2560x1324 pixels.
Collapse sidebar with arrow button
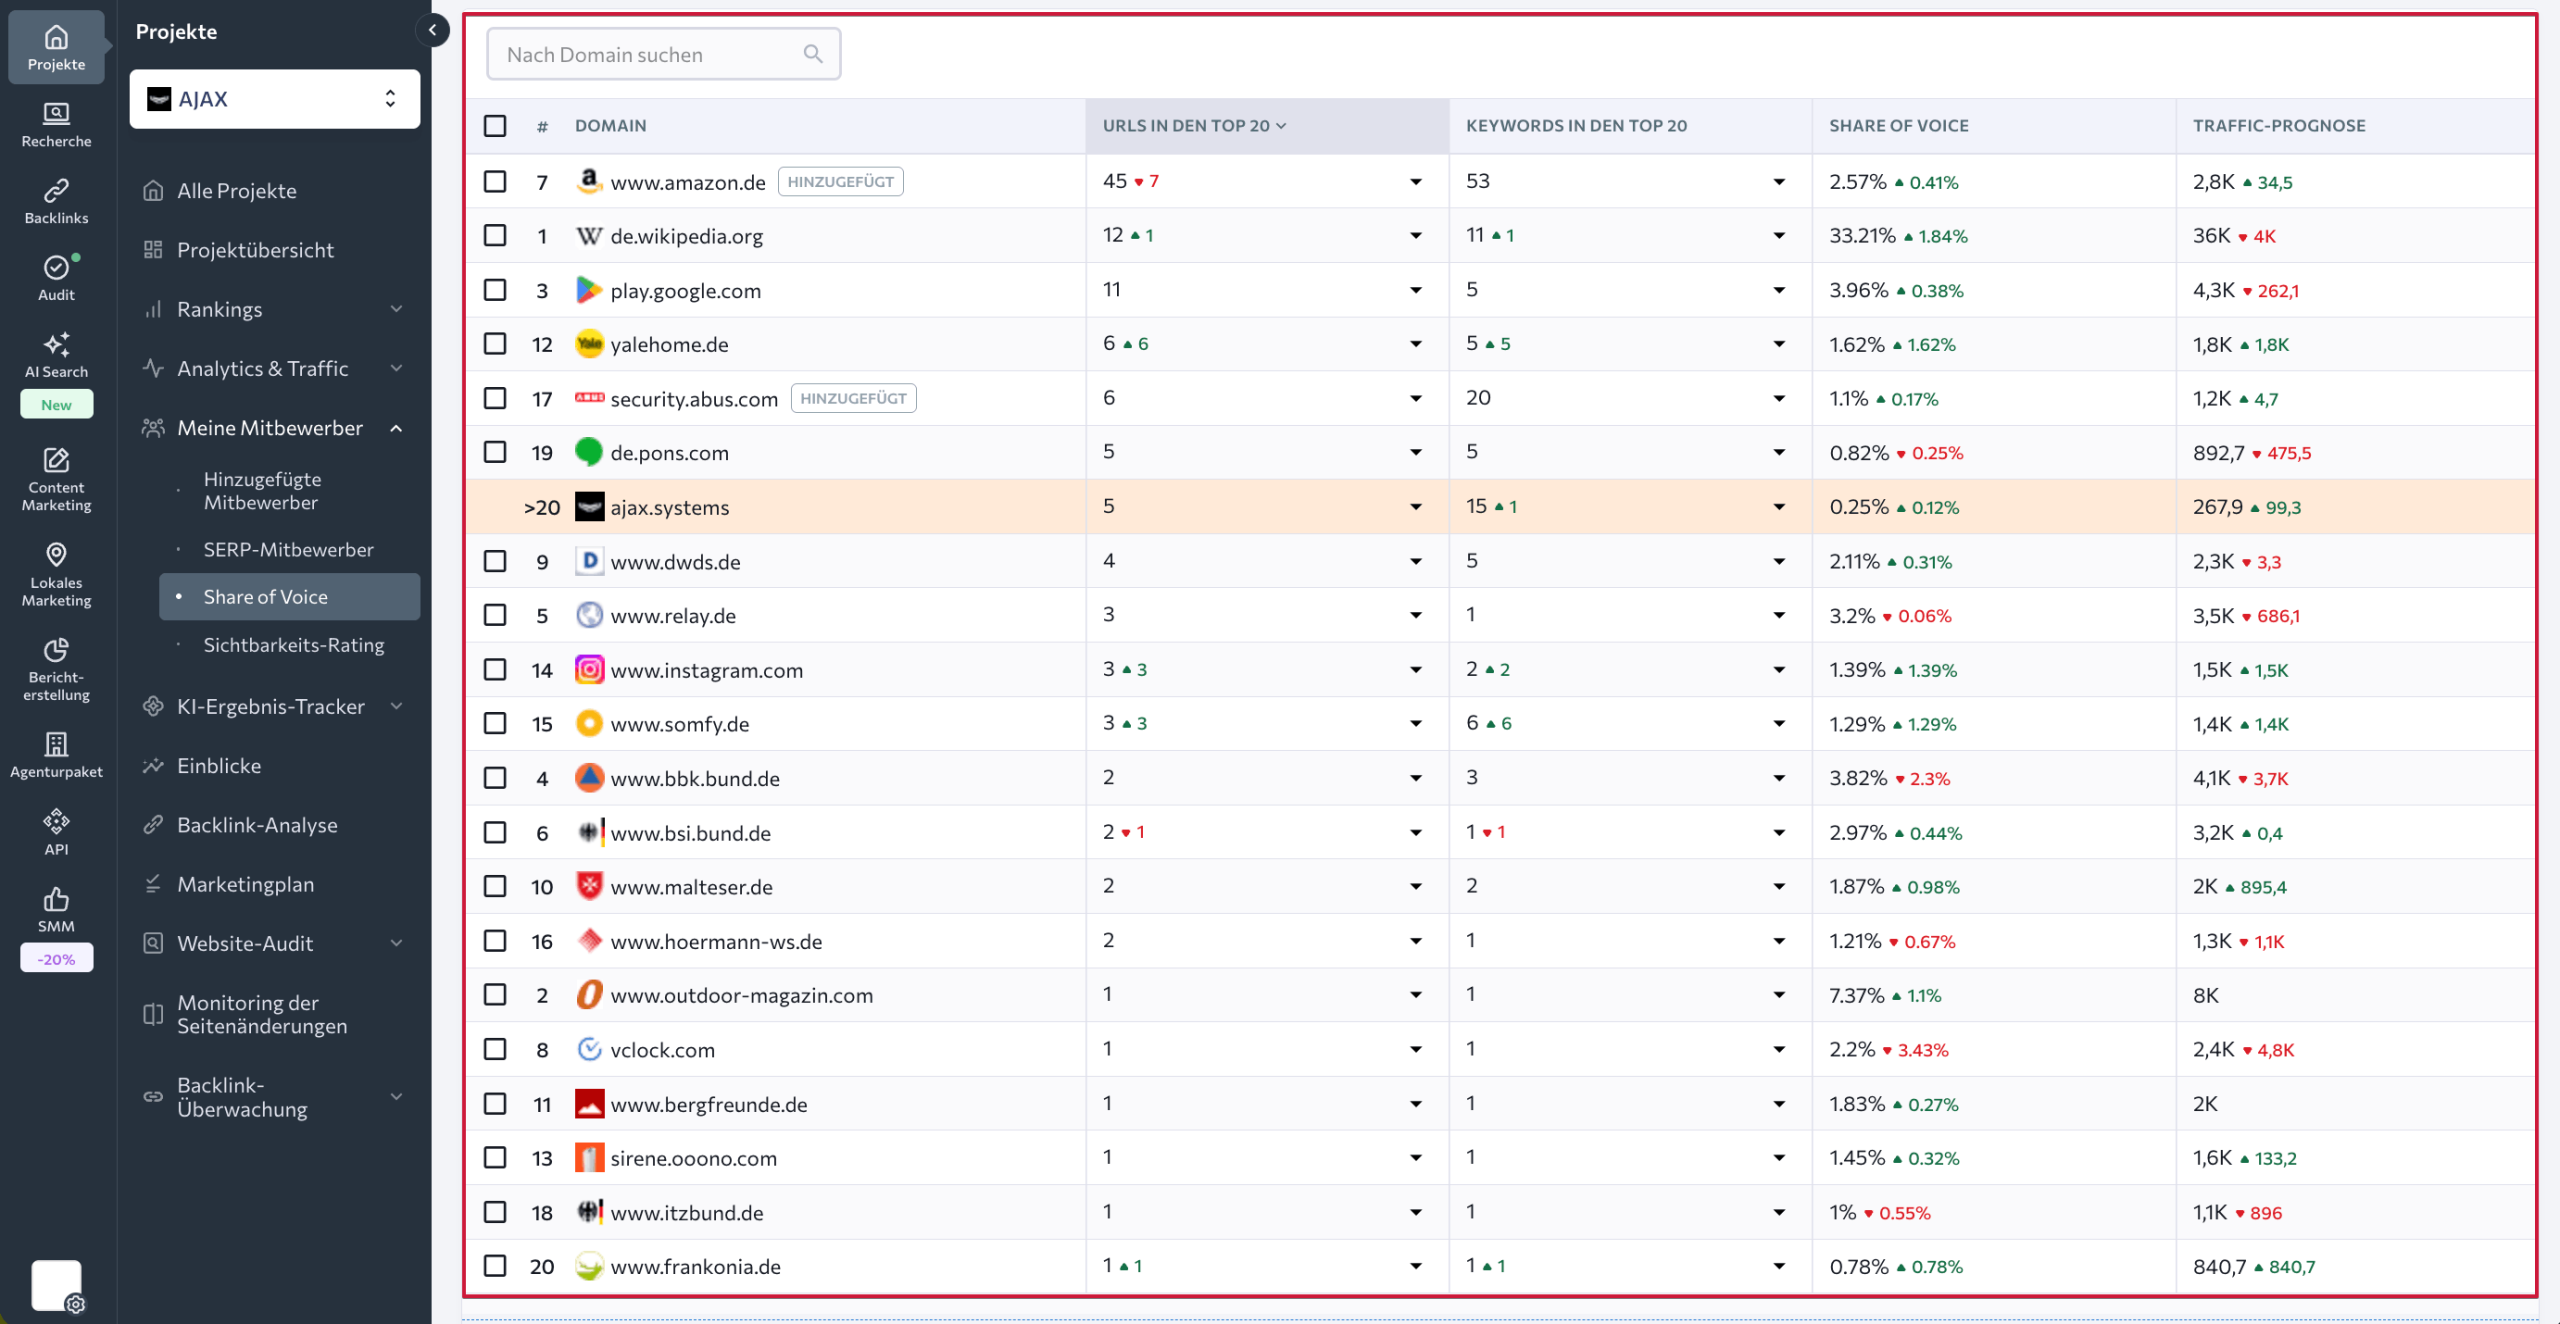[432, 30]
